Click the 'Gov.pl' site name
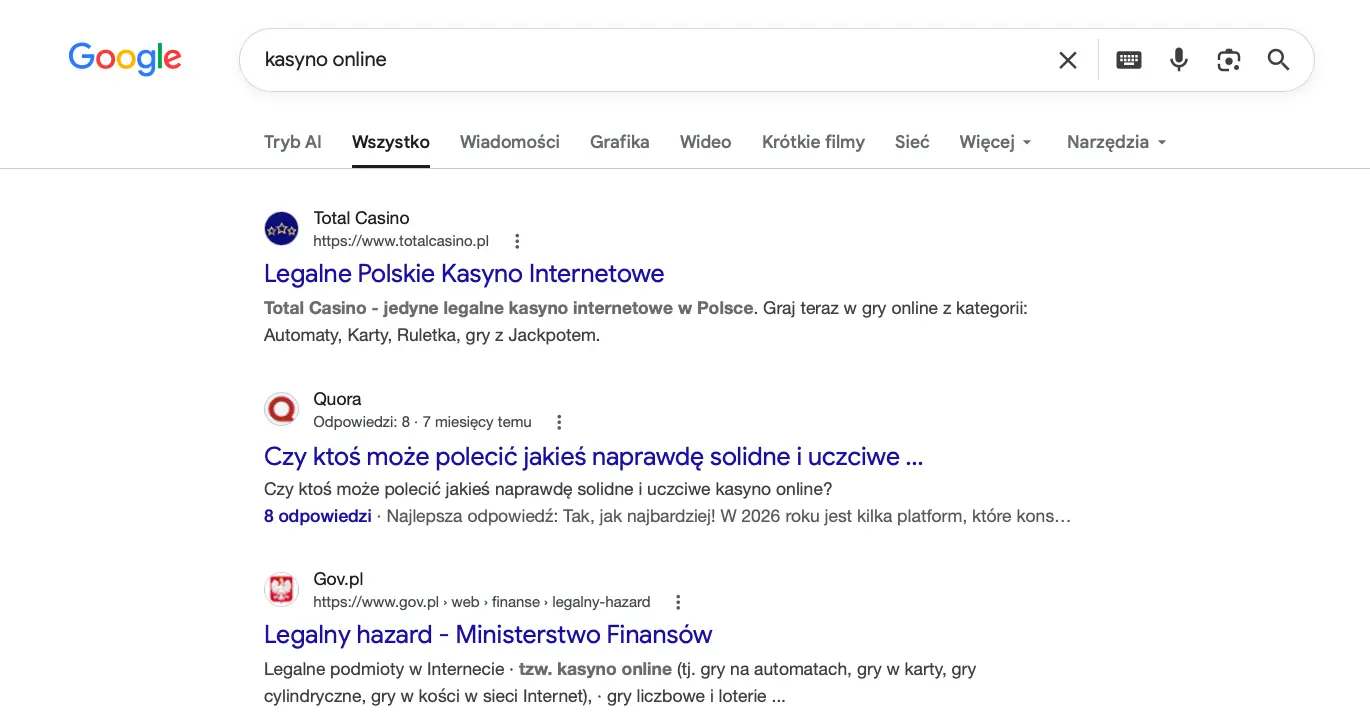 click(338, 579)
